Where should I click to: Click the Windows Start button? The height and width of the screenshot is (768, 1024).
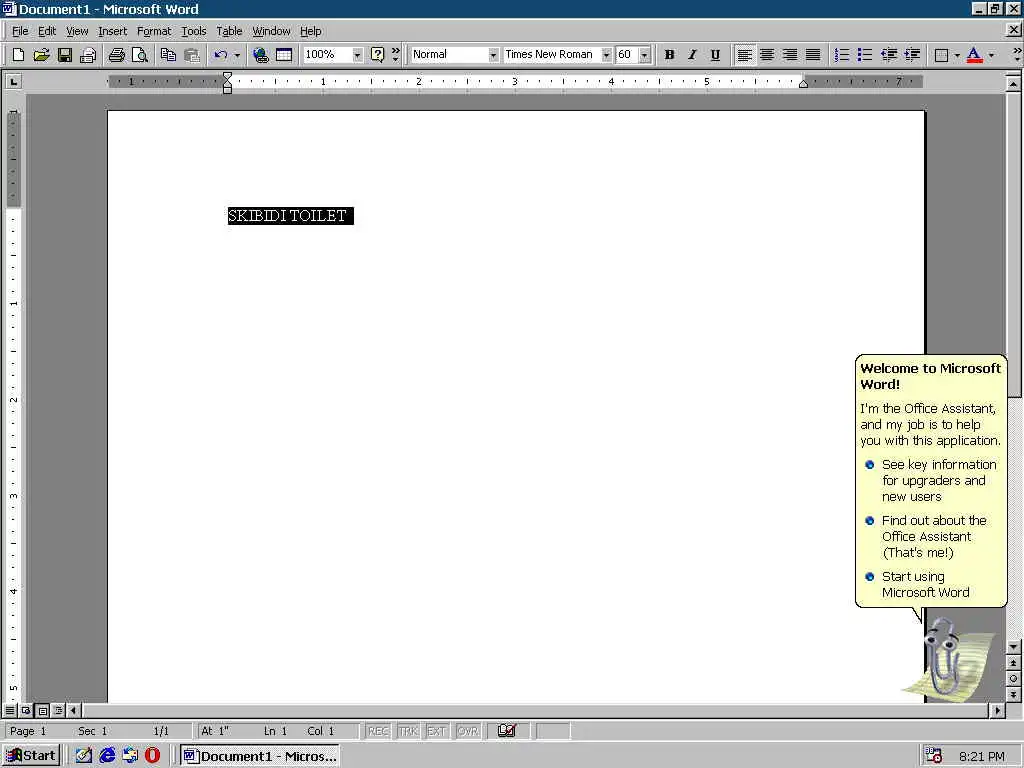click(x=31, y=756)
